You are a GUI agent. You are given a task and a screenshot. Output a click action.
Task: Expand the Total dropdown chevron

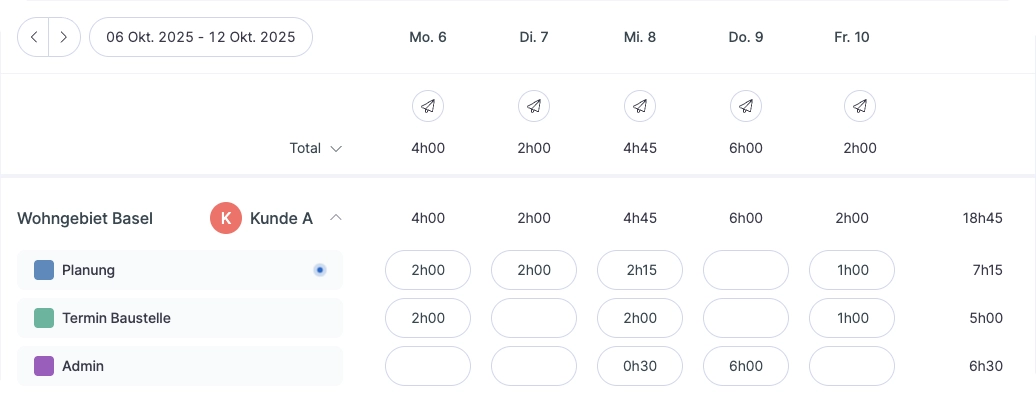[x=336, y=148]
